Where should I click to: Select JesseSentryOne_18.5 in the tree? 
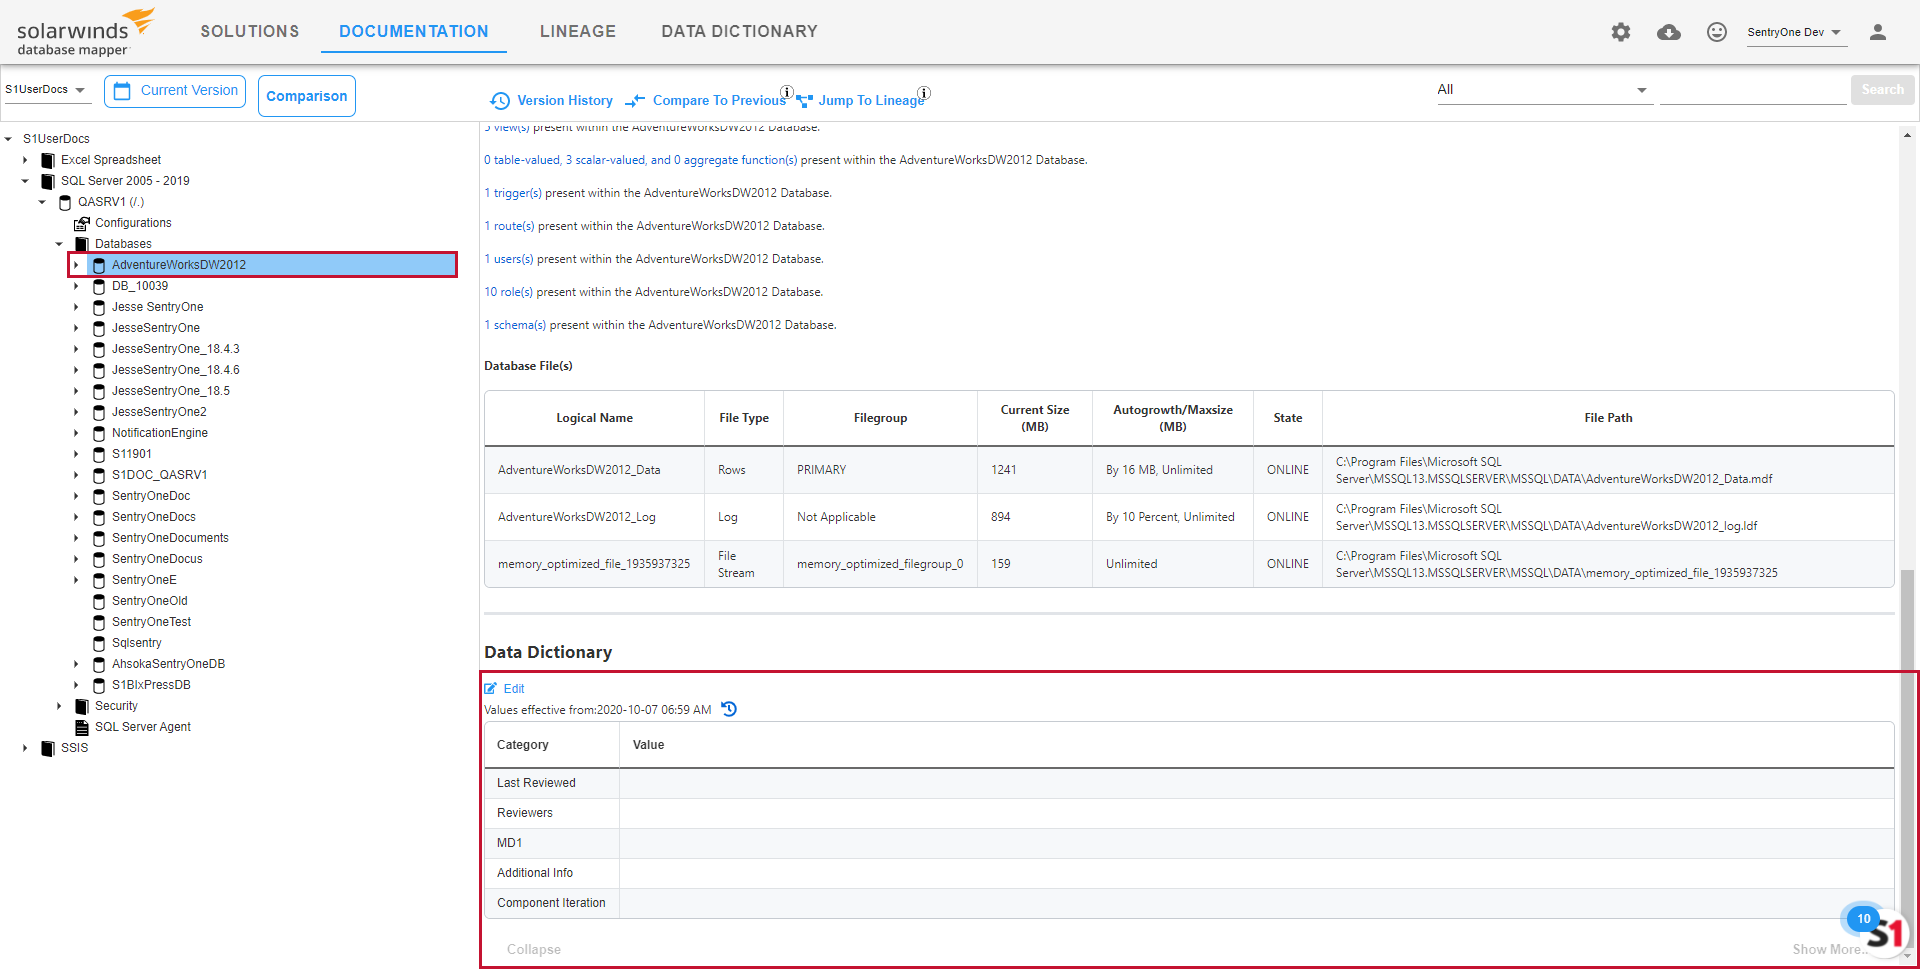click(x=171, y=391)
